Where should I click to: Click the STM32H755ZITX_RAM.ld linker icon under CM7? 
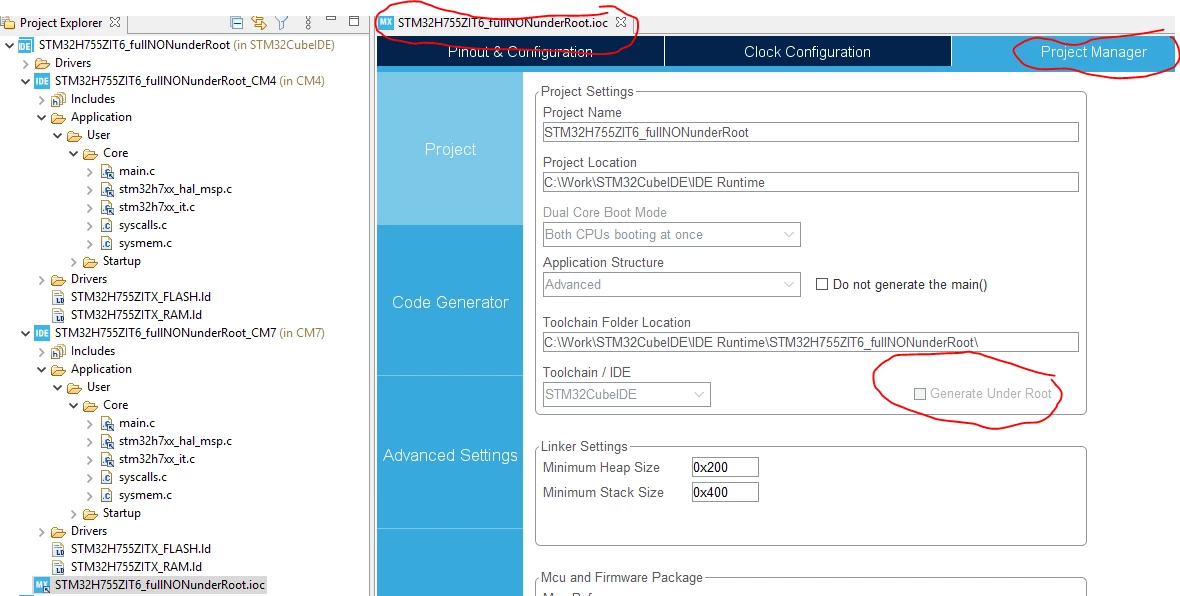point(59,567)
